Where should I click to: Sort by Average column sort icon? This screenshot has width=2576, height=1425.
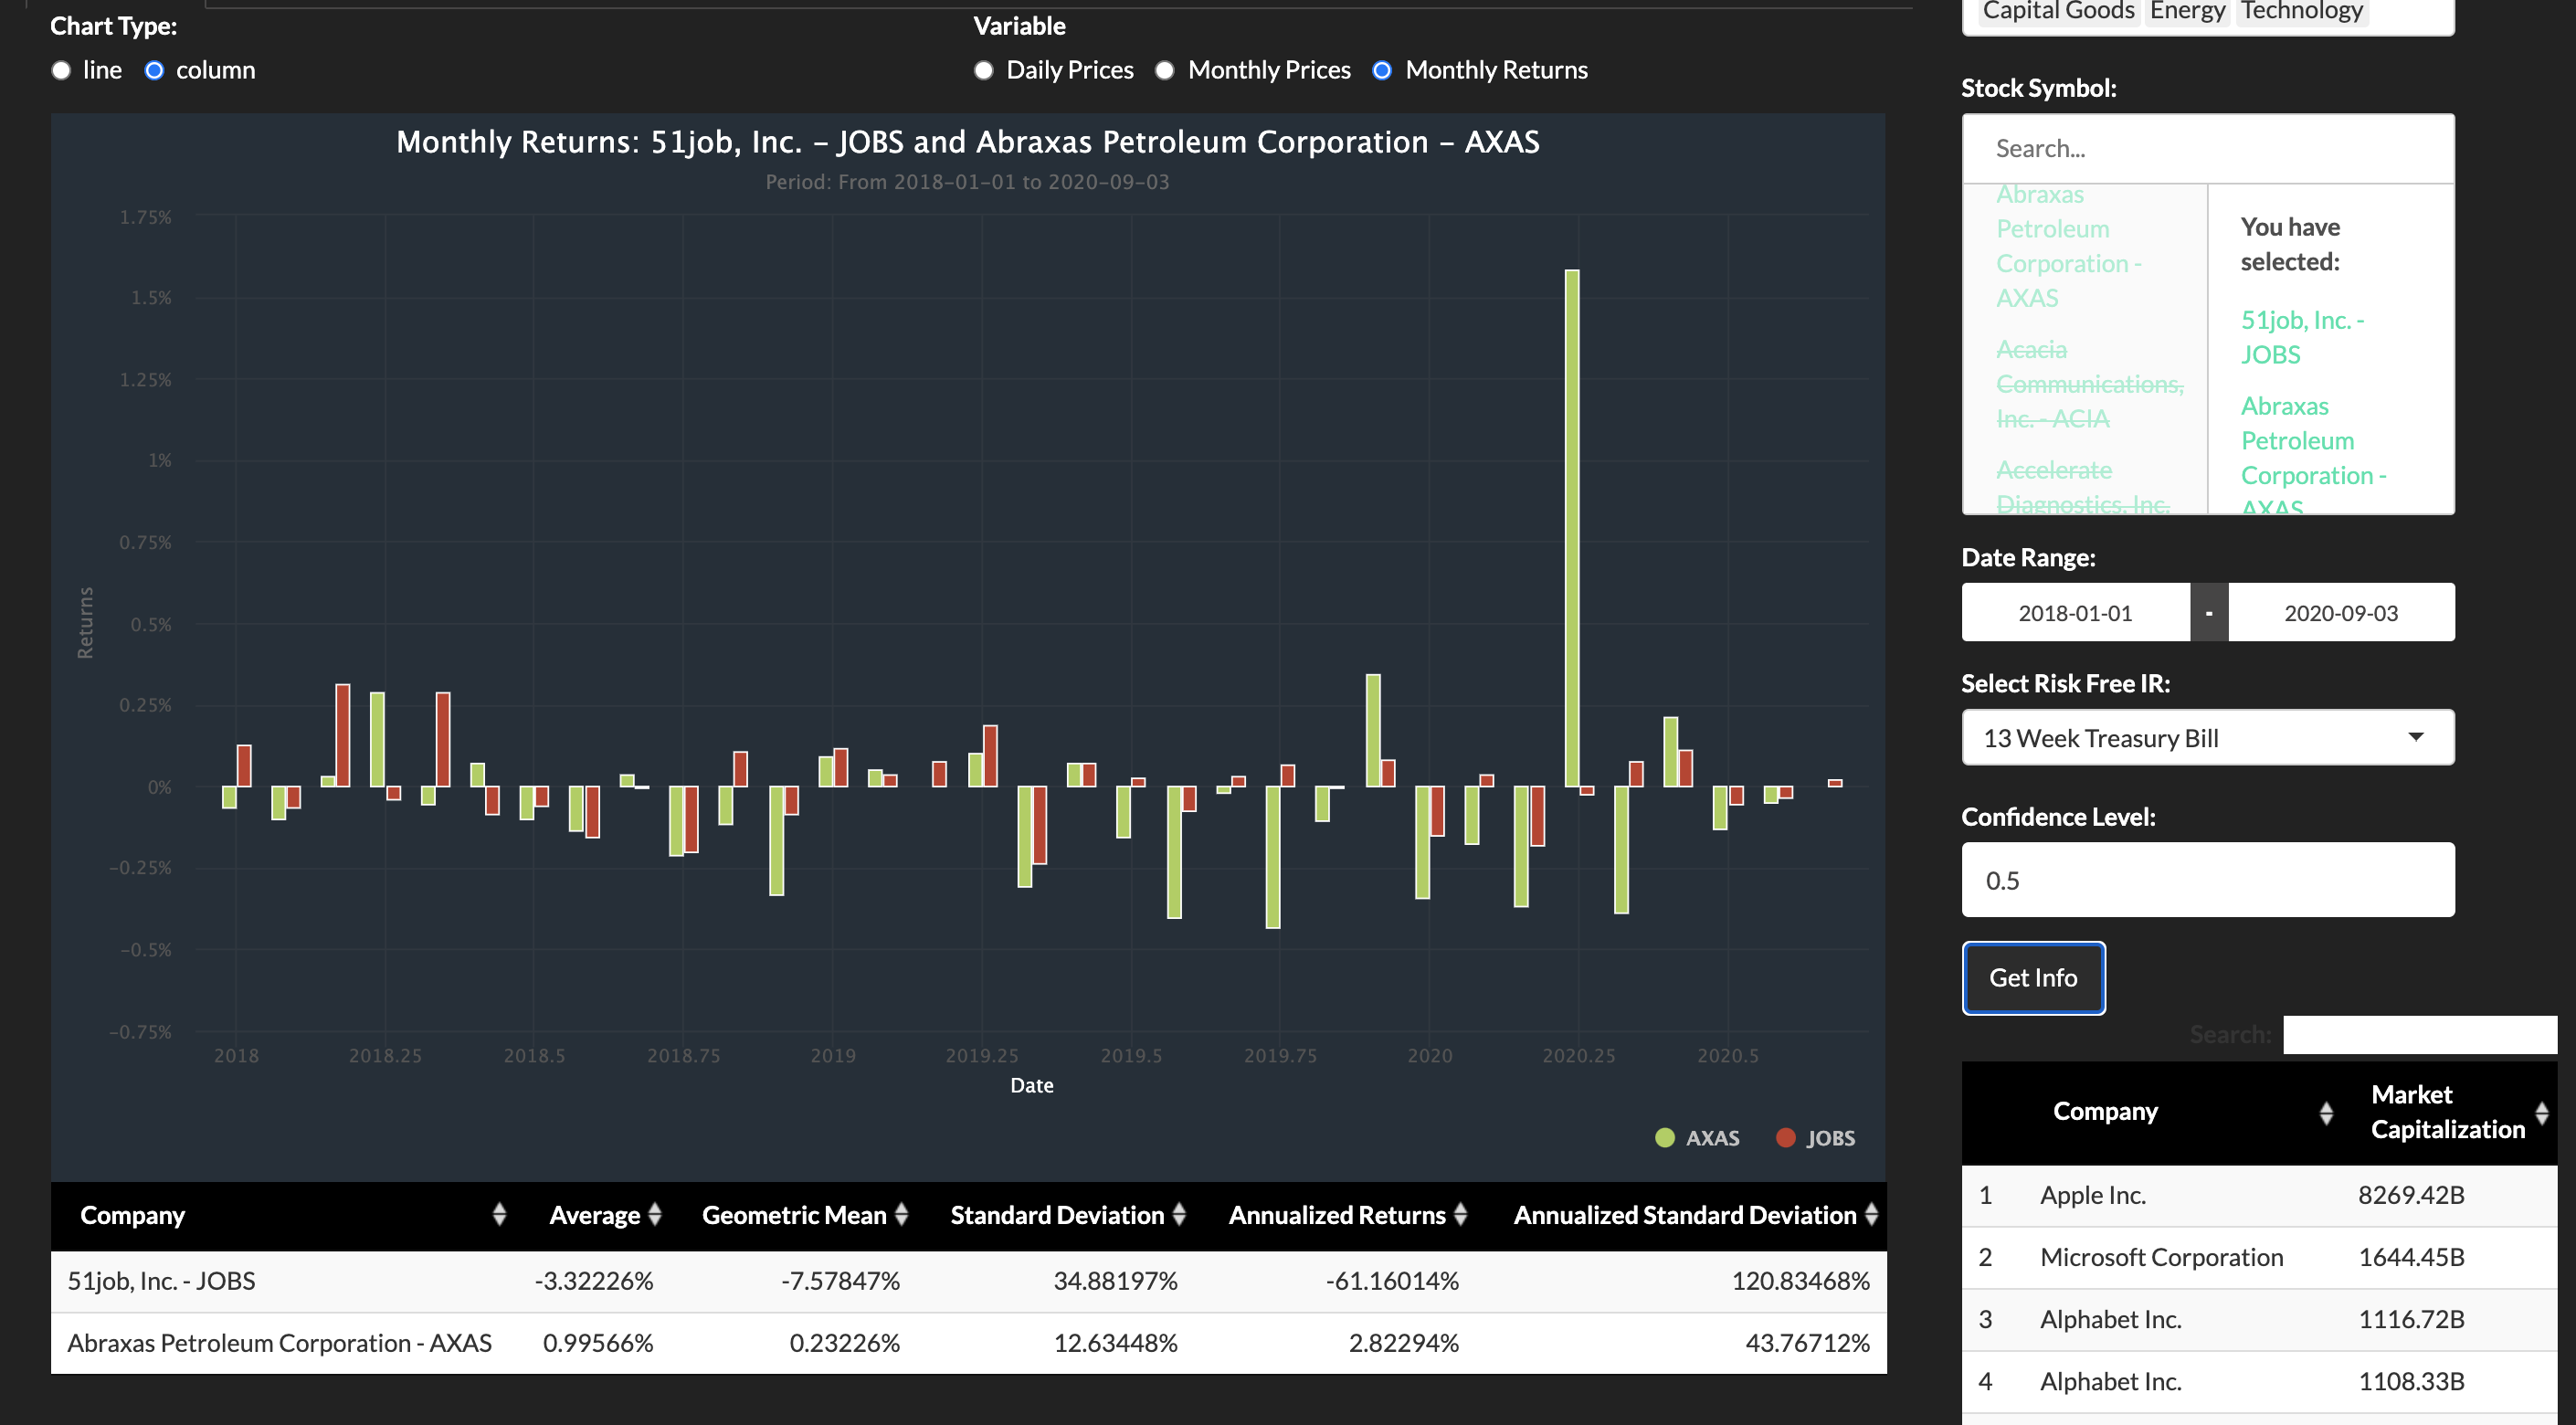tap(655, 1214)
